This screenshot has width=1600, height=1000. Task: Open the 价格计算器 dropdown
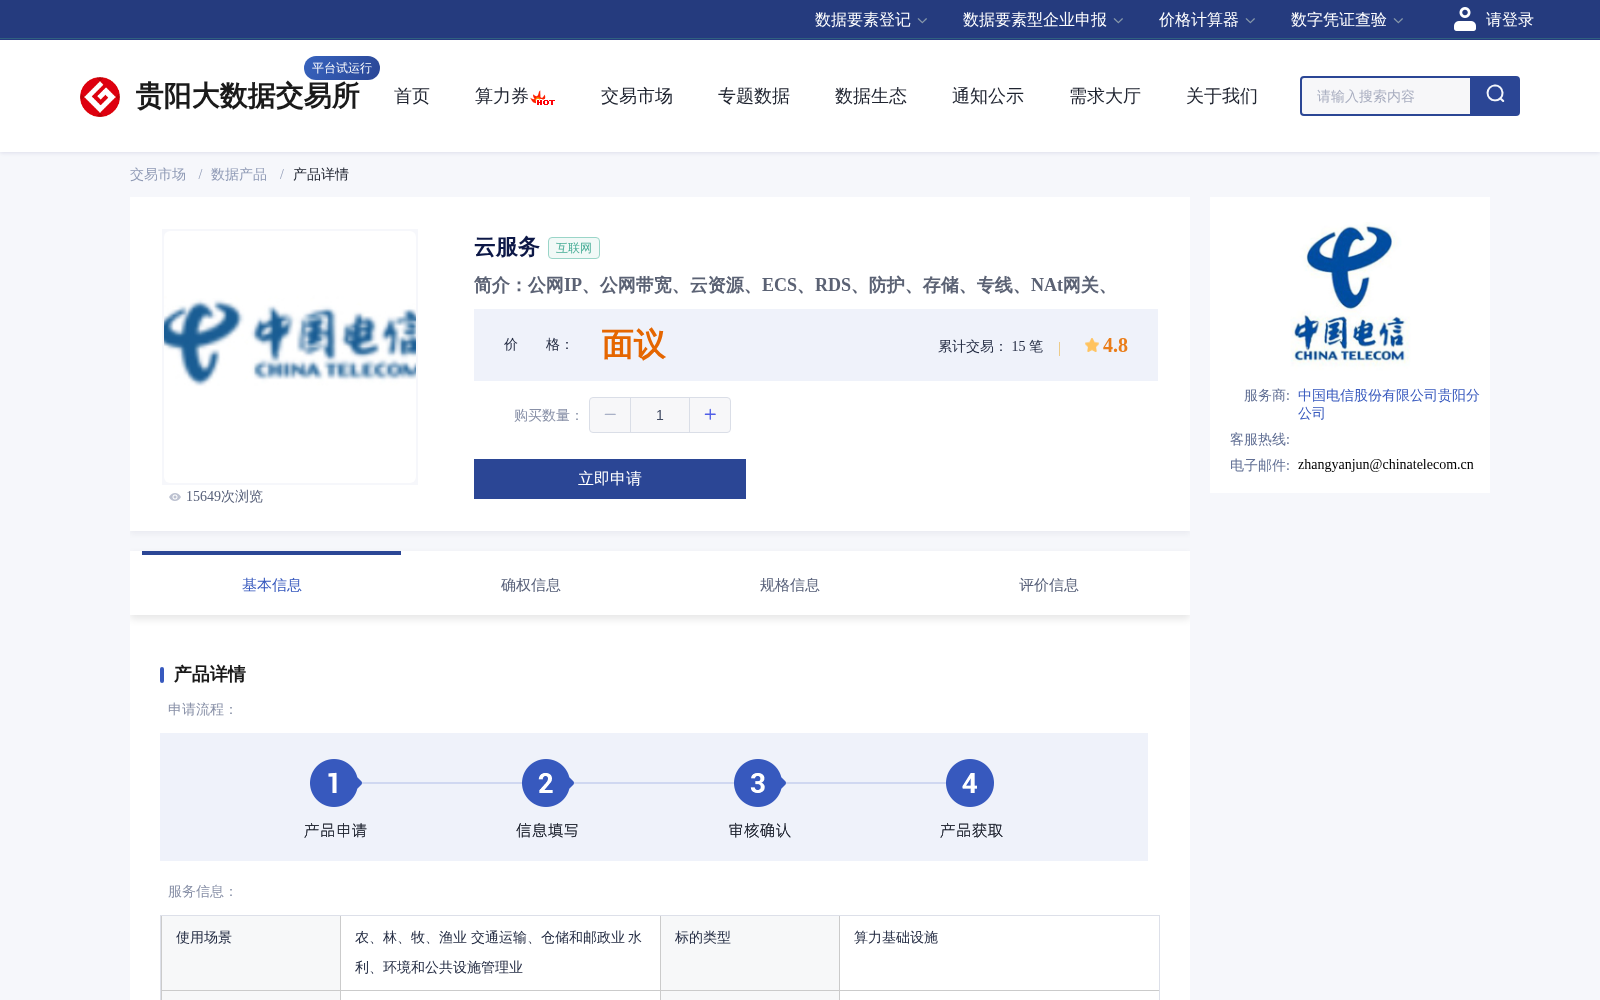point(1207,20)
